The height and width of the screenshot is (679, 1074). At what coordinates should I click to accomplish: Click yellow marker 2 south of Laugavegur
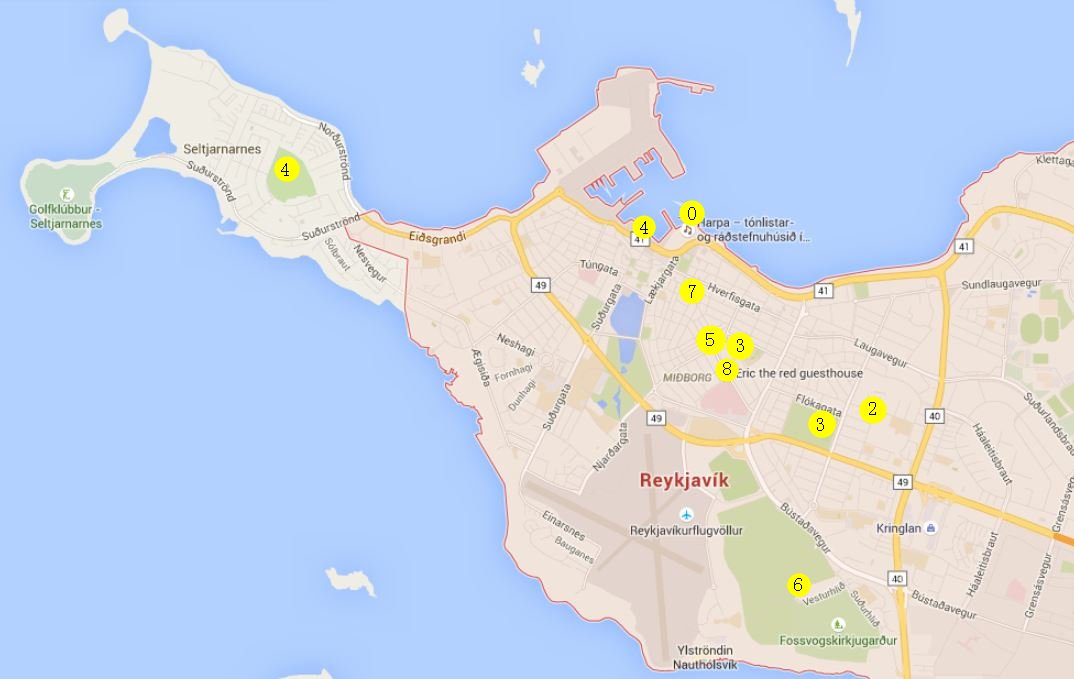(872, 409)
